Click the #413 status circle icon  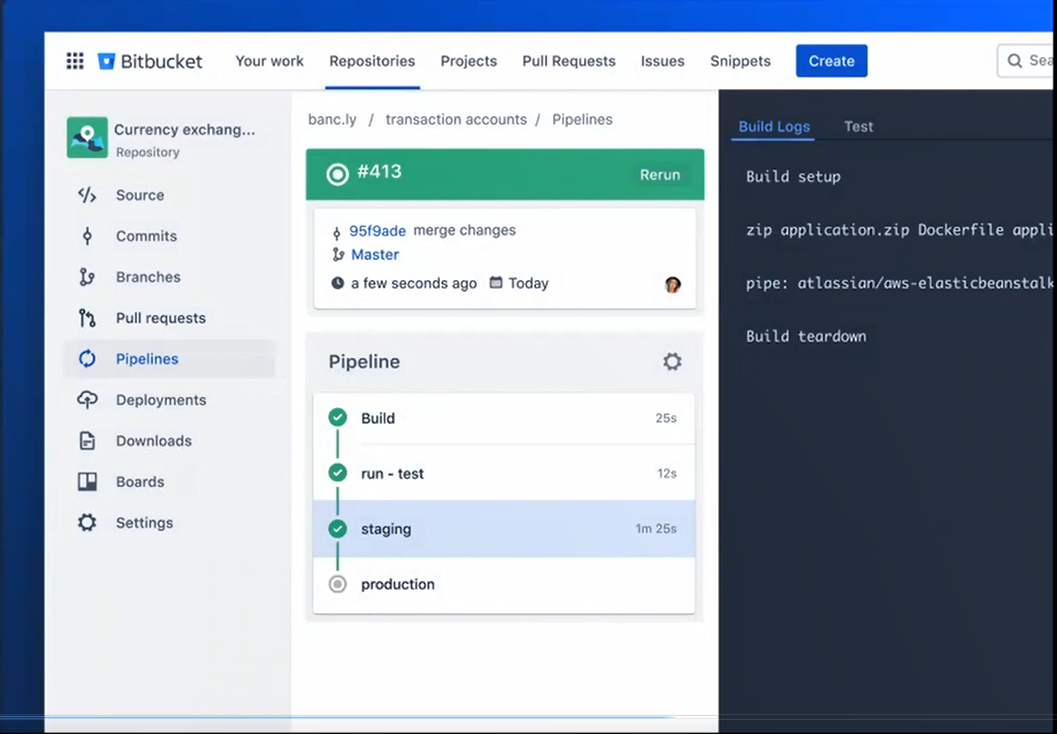tap(337, 175)
